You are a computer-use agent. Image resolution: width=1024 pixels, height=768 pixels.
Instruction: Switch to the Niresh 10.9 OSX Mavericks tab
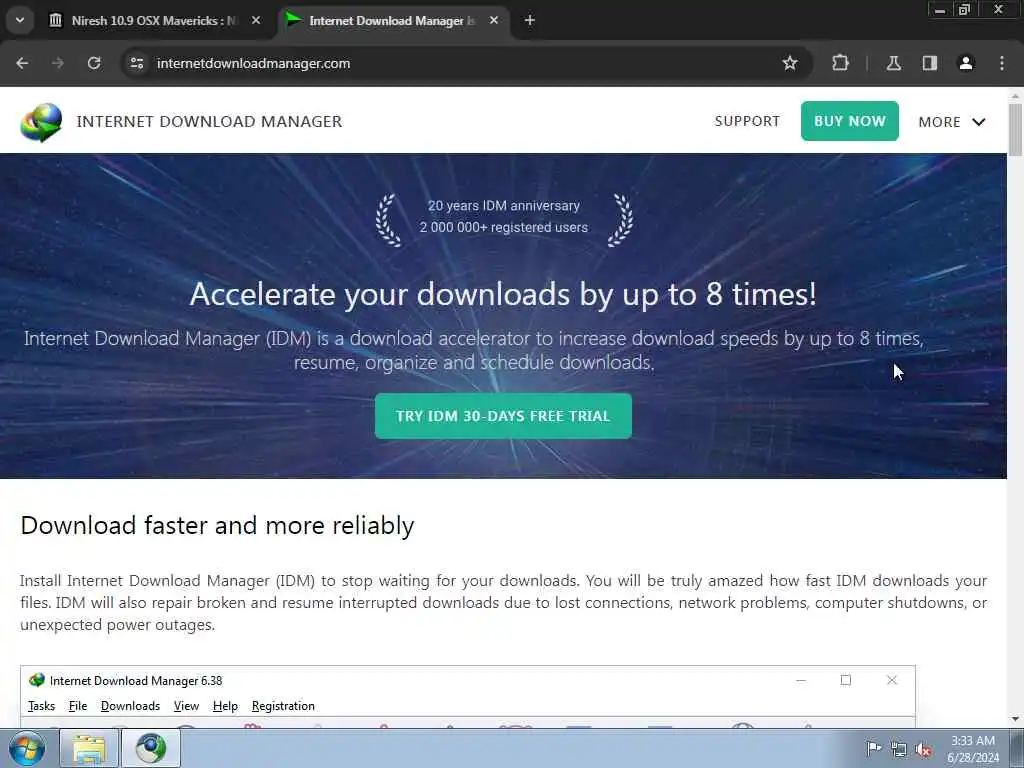tap(154, 21)
